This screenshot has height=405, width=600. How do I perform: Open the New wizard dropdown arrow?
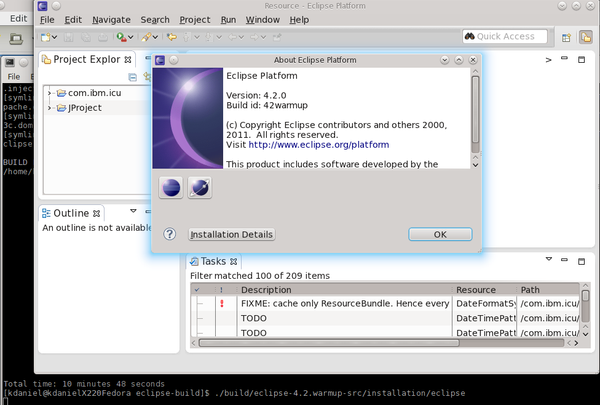coord(54,37)
